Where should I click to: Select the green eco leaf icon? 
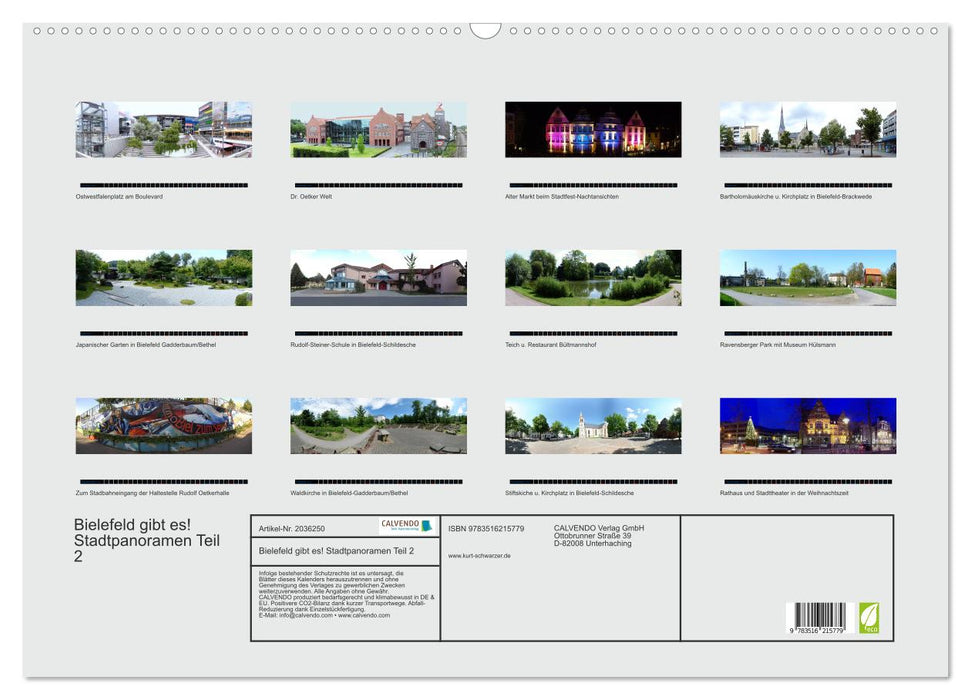(867, 619)
